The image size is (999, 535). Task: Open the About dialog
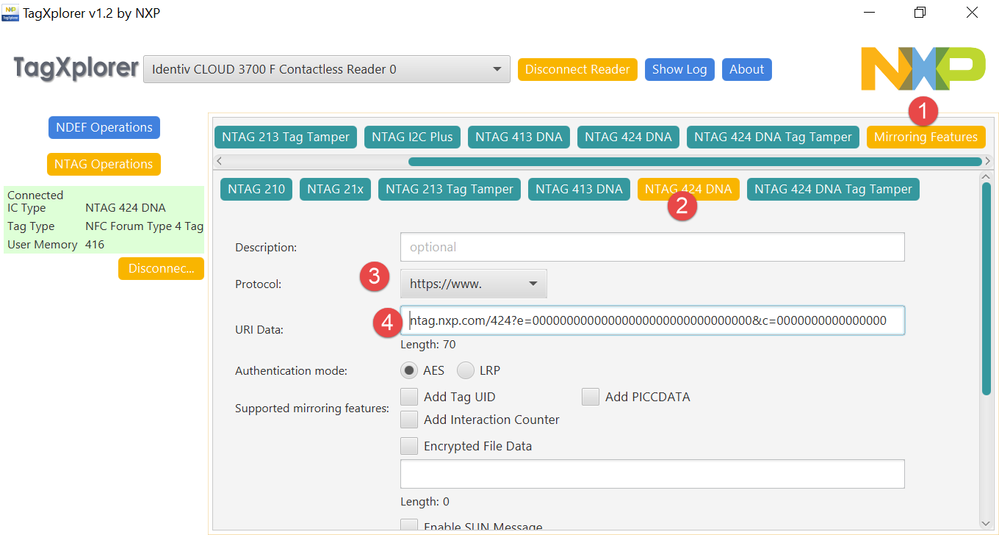click(747, 69)
